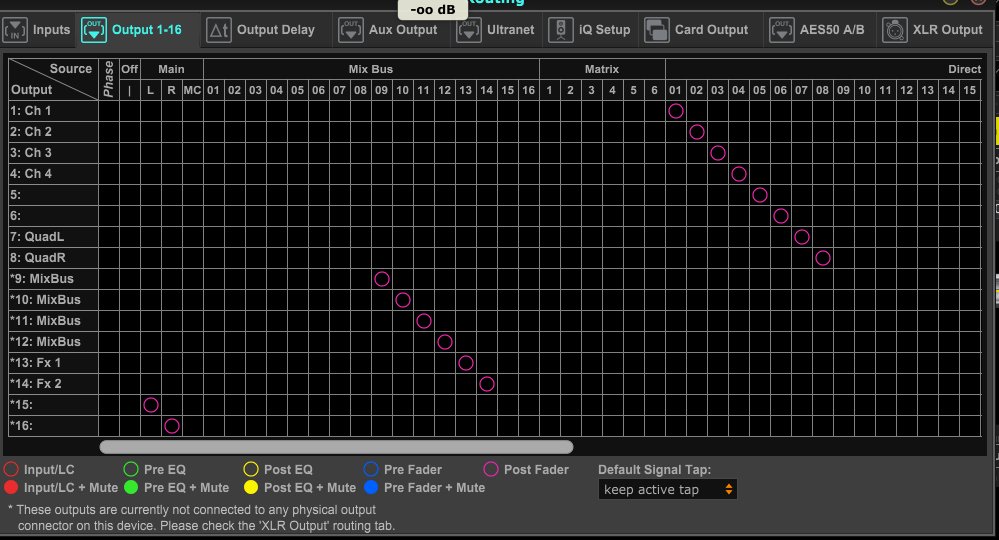The image size is (999, 540).
Task: Toggle Ch 3 routing to Direct 03
Action: pos(718,153)
